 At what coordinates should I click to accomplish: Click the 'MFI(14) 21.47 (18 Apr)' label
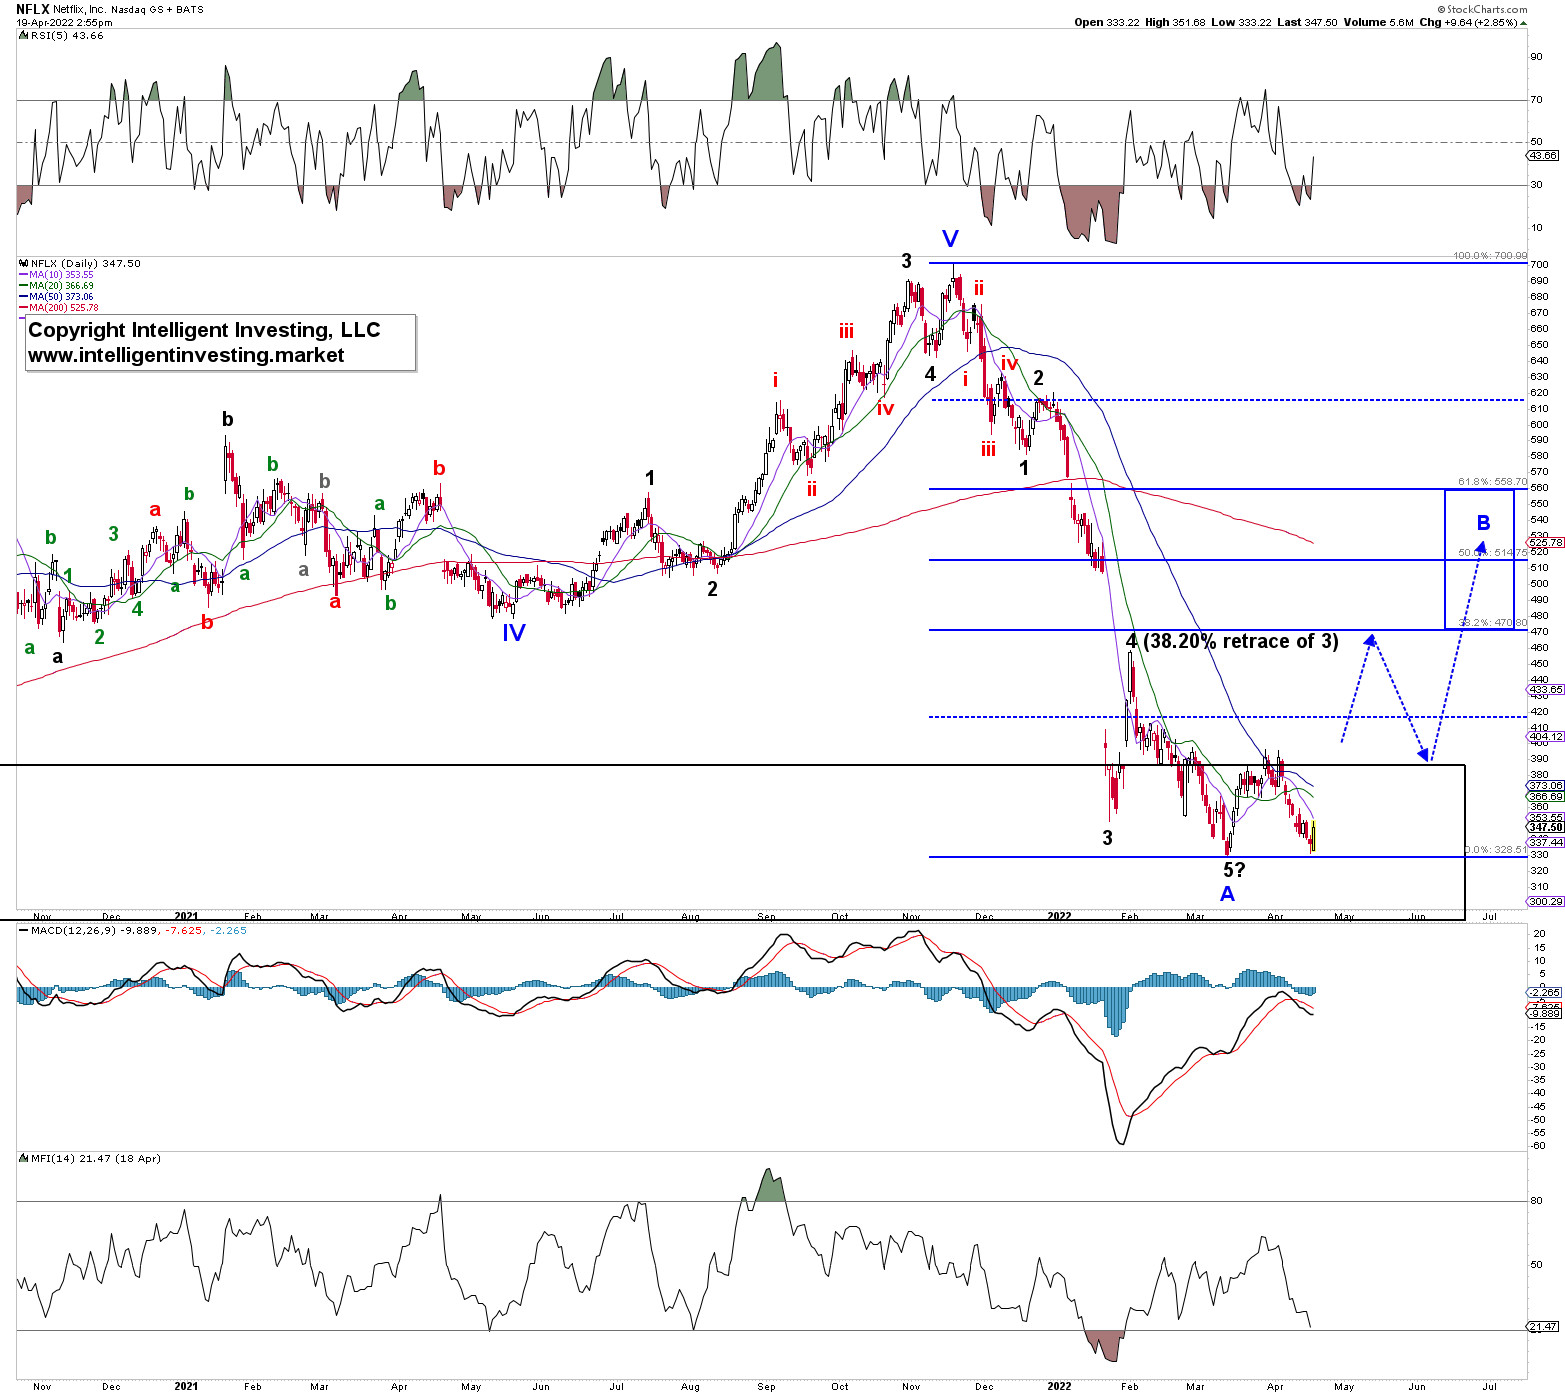tap(90, 1158)
